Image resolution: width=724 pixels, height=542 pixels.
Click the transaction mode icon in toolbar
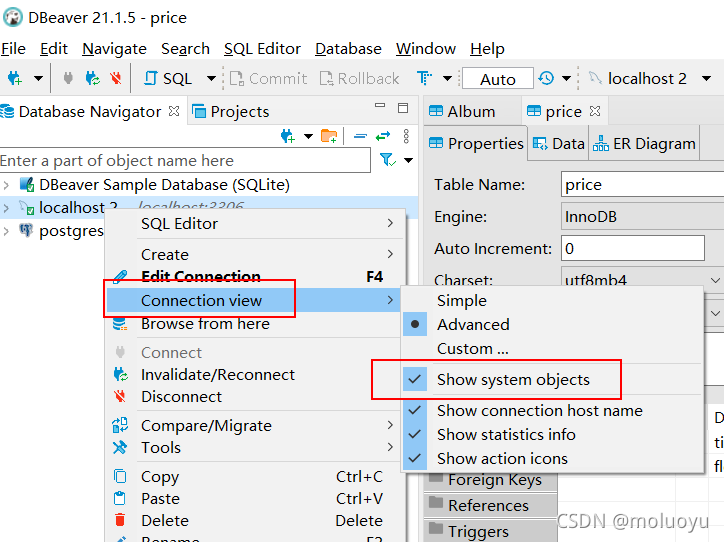(x=424, y=78)
